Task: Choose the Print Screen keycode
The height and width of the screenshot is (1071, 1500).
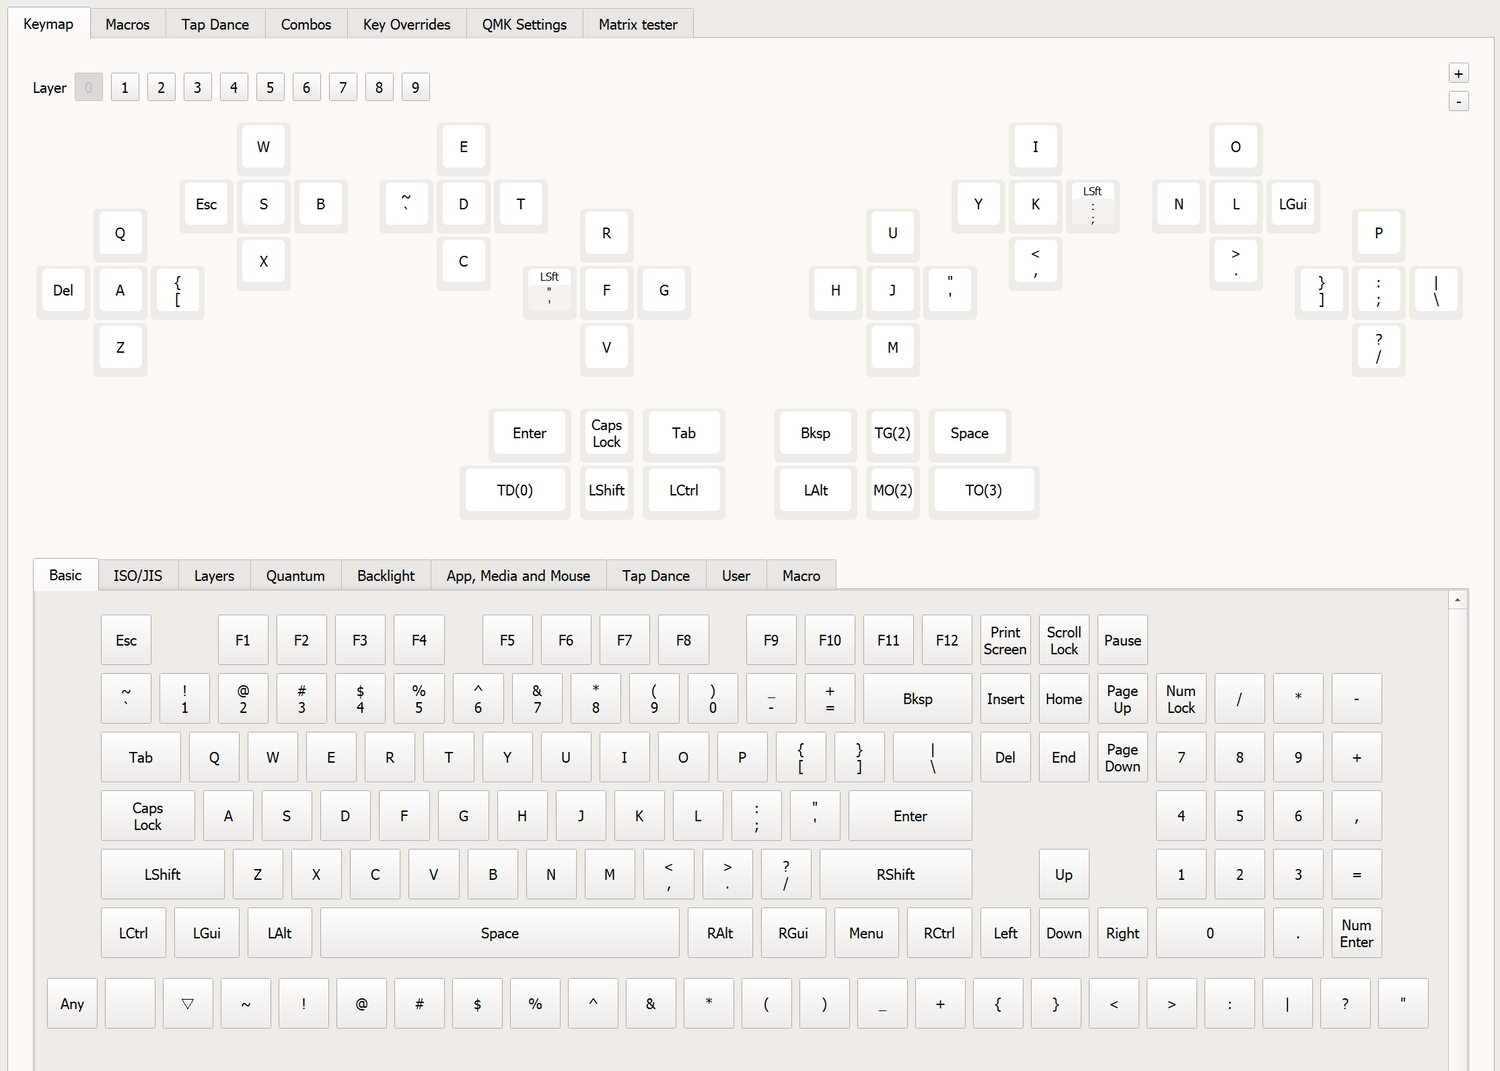Action: point(1005,641)
